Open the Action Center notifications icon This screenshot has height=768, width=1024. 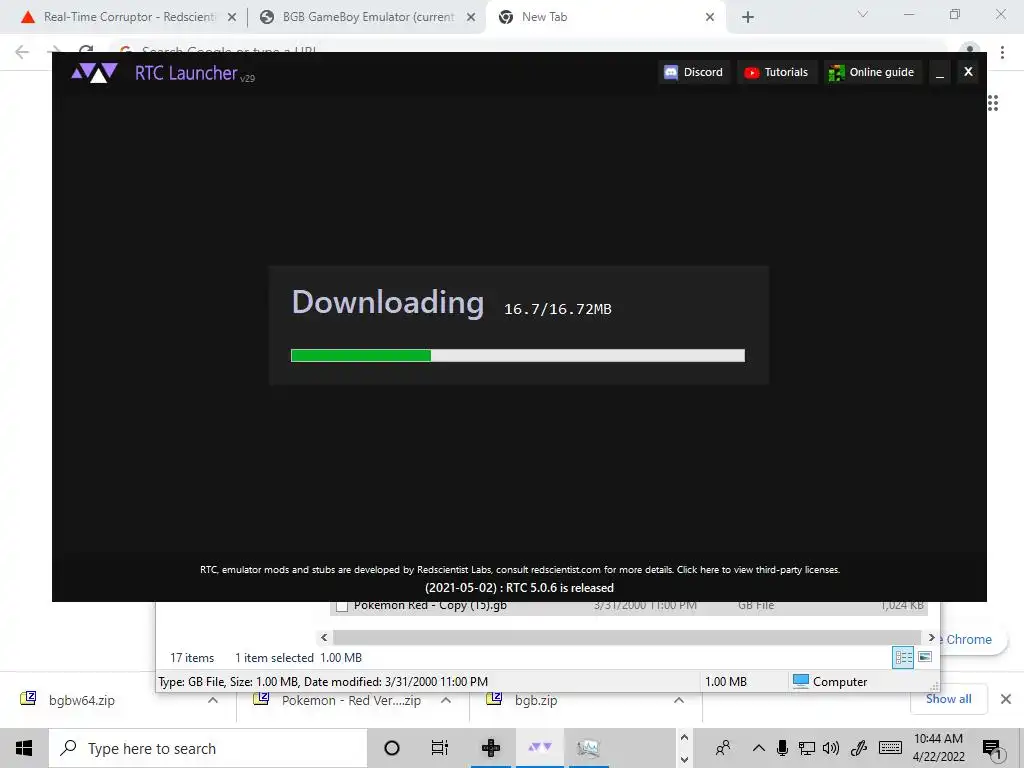click(x=992, y=748)
